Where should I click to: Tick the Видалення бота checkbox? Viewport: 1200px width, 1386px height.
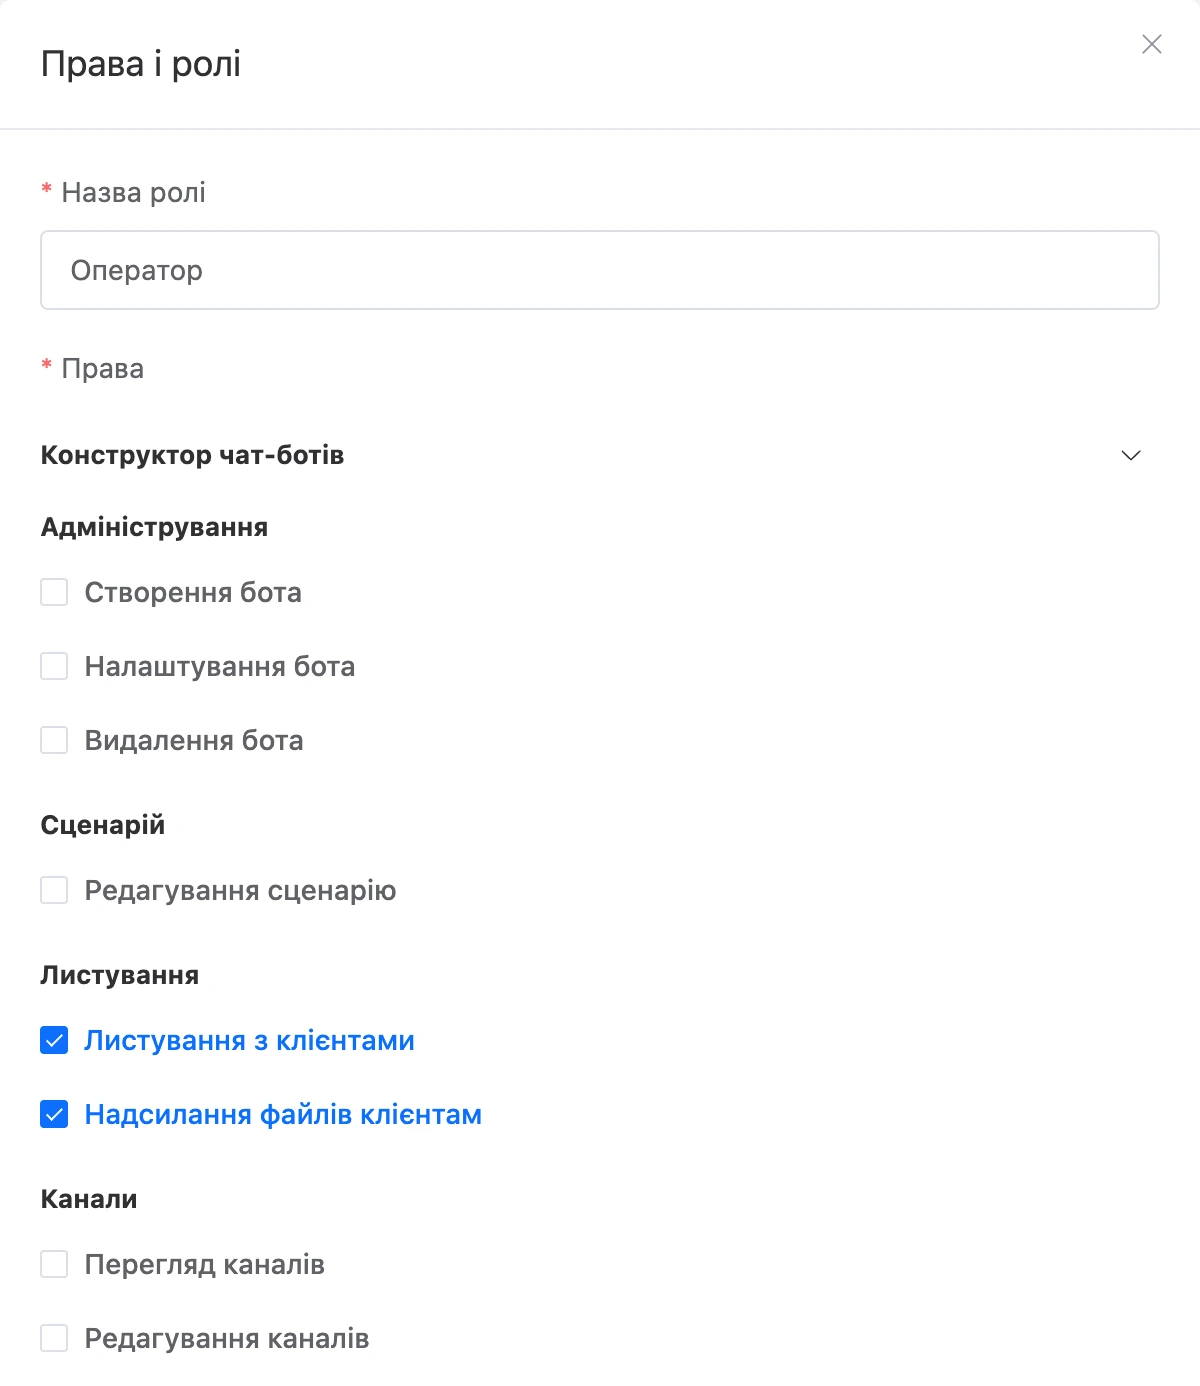pyautogui.click(x=54, y=740)
